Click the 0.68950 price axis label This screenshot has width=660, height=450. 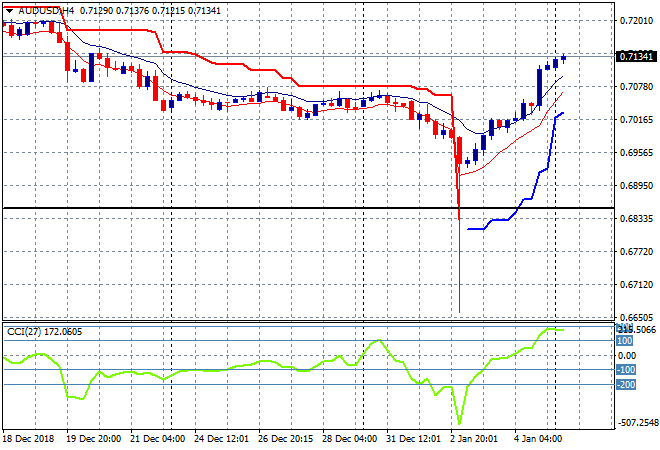[x=636, y=186]
